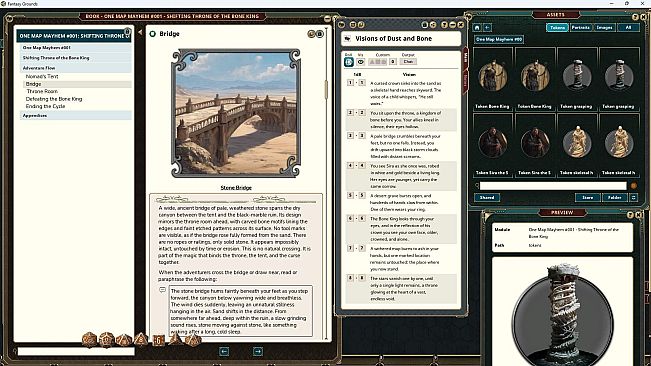Click the third round icon in Visions header

coord(361,25)
